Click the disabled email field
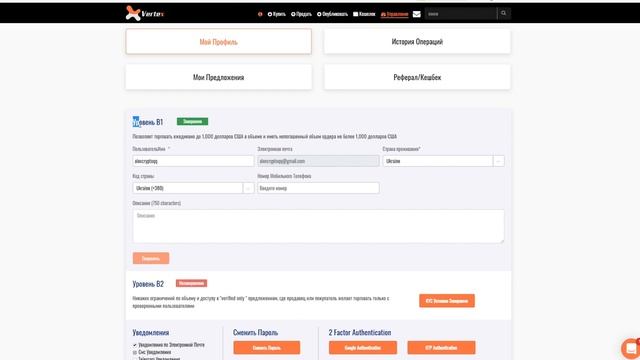Viewport: 640px width, 360px height. click(318, 161)
